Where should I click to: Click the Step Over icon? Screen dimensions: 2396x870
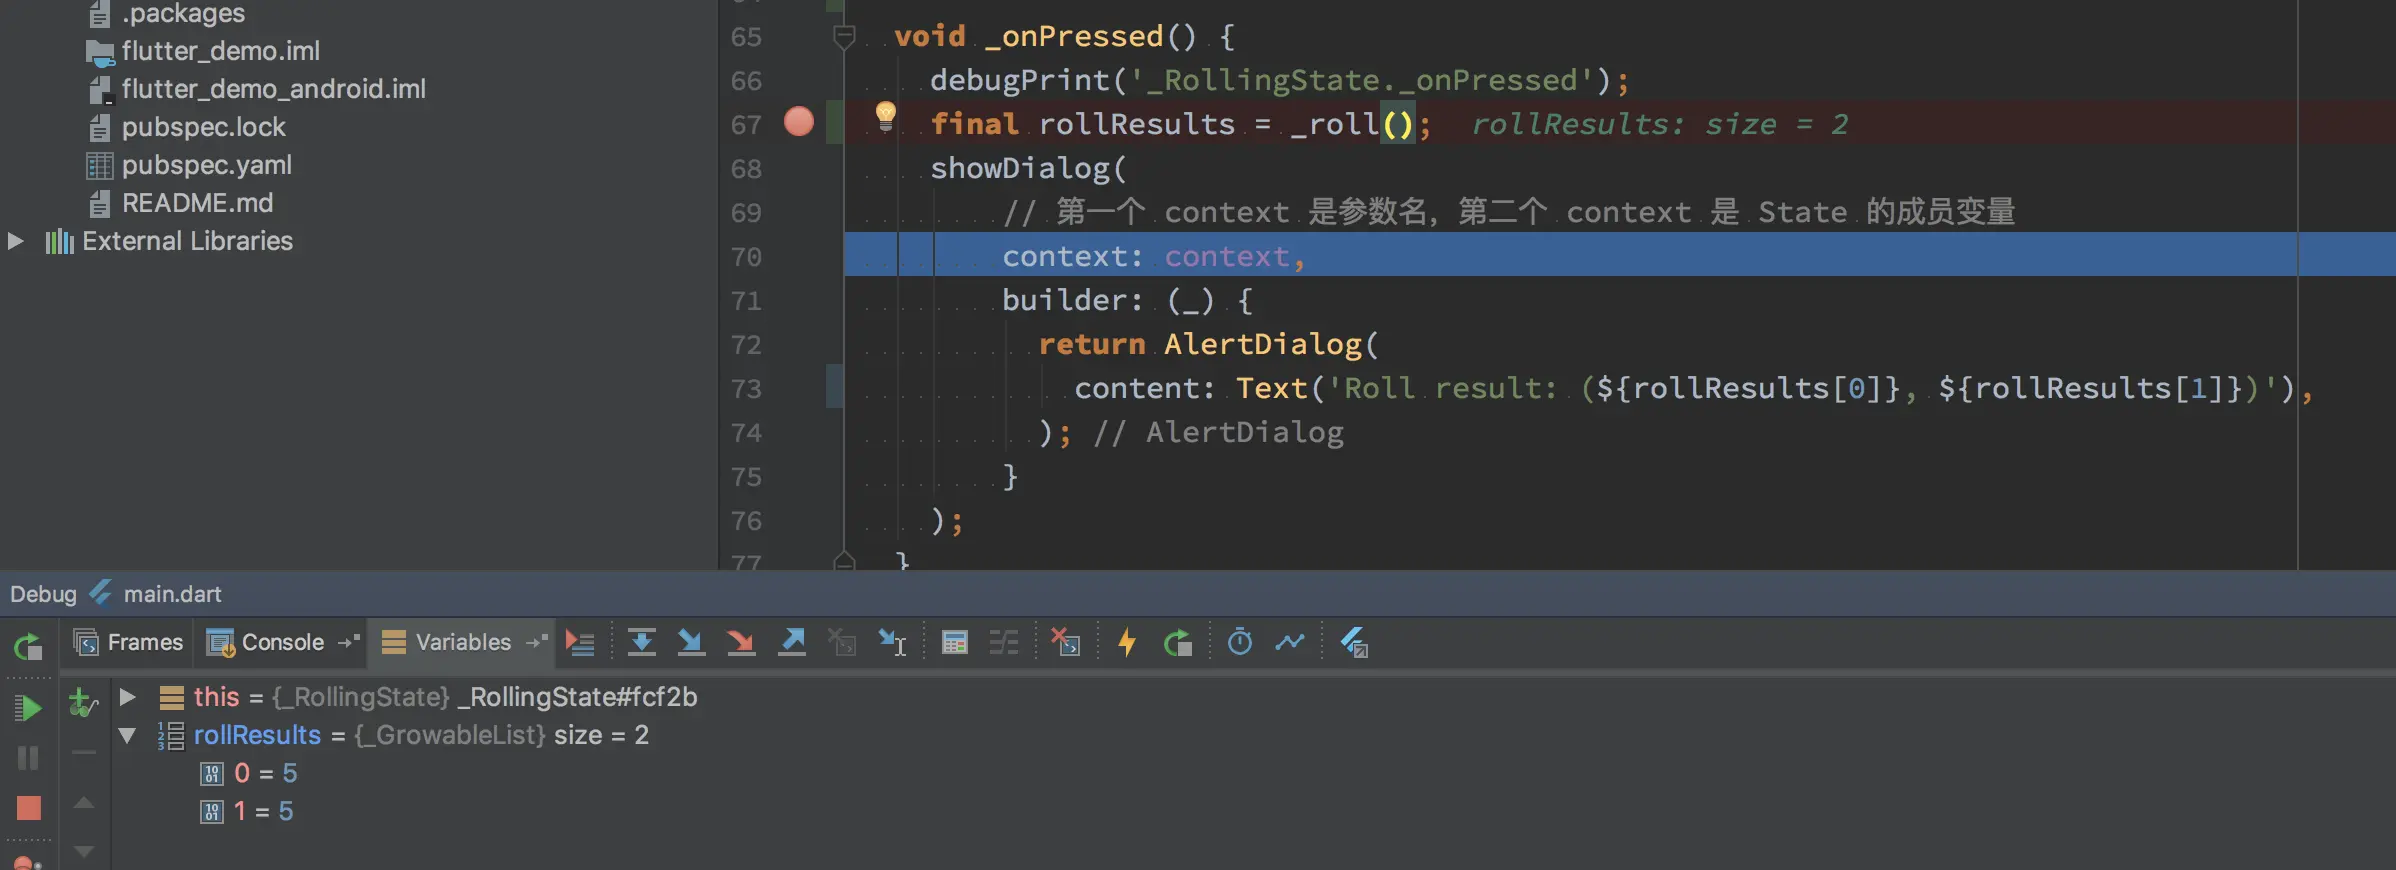[641, 642]
